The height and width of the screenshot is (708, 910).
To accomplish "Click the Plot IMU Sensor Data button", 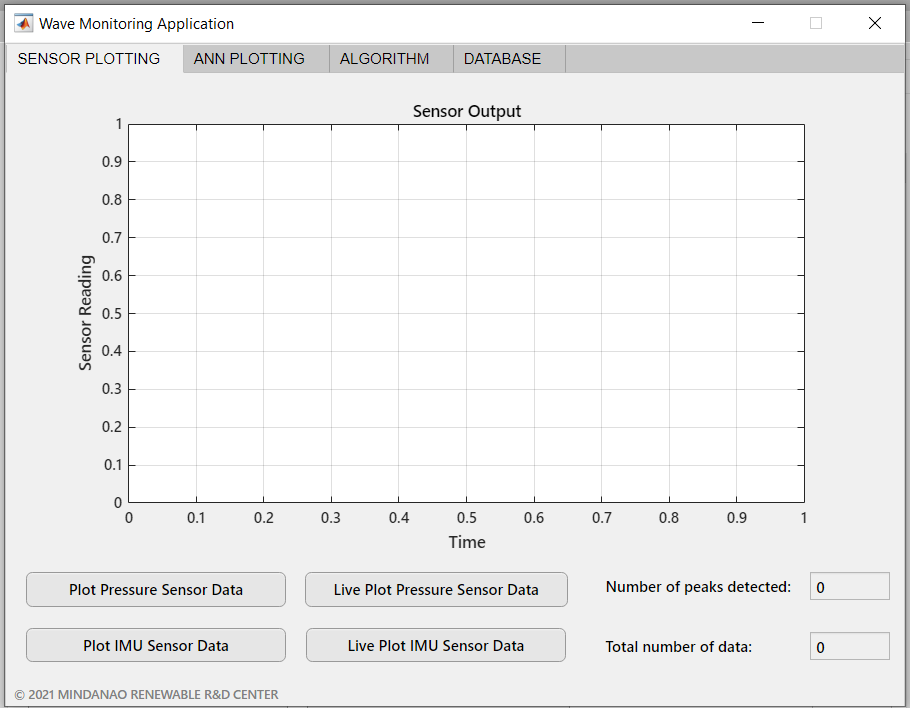I will click(155, 645).
